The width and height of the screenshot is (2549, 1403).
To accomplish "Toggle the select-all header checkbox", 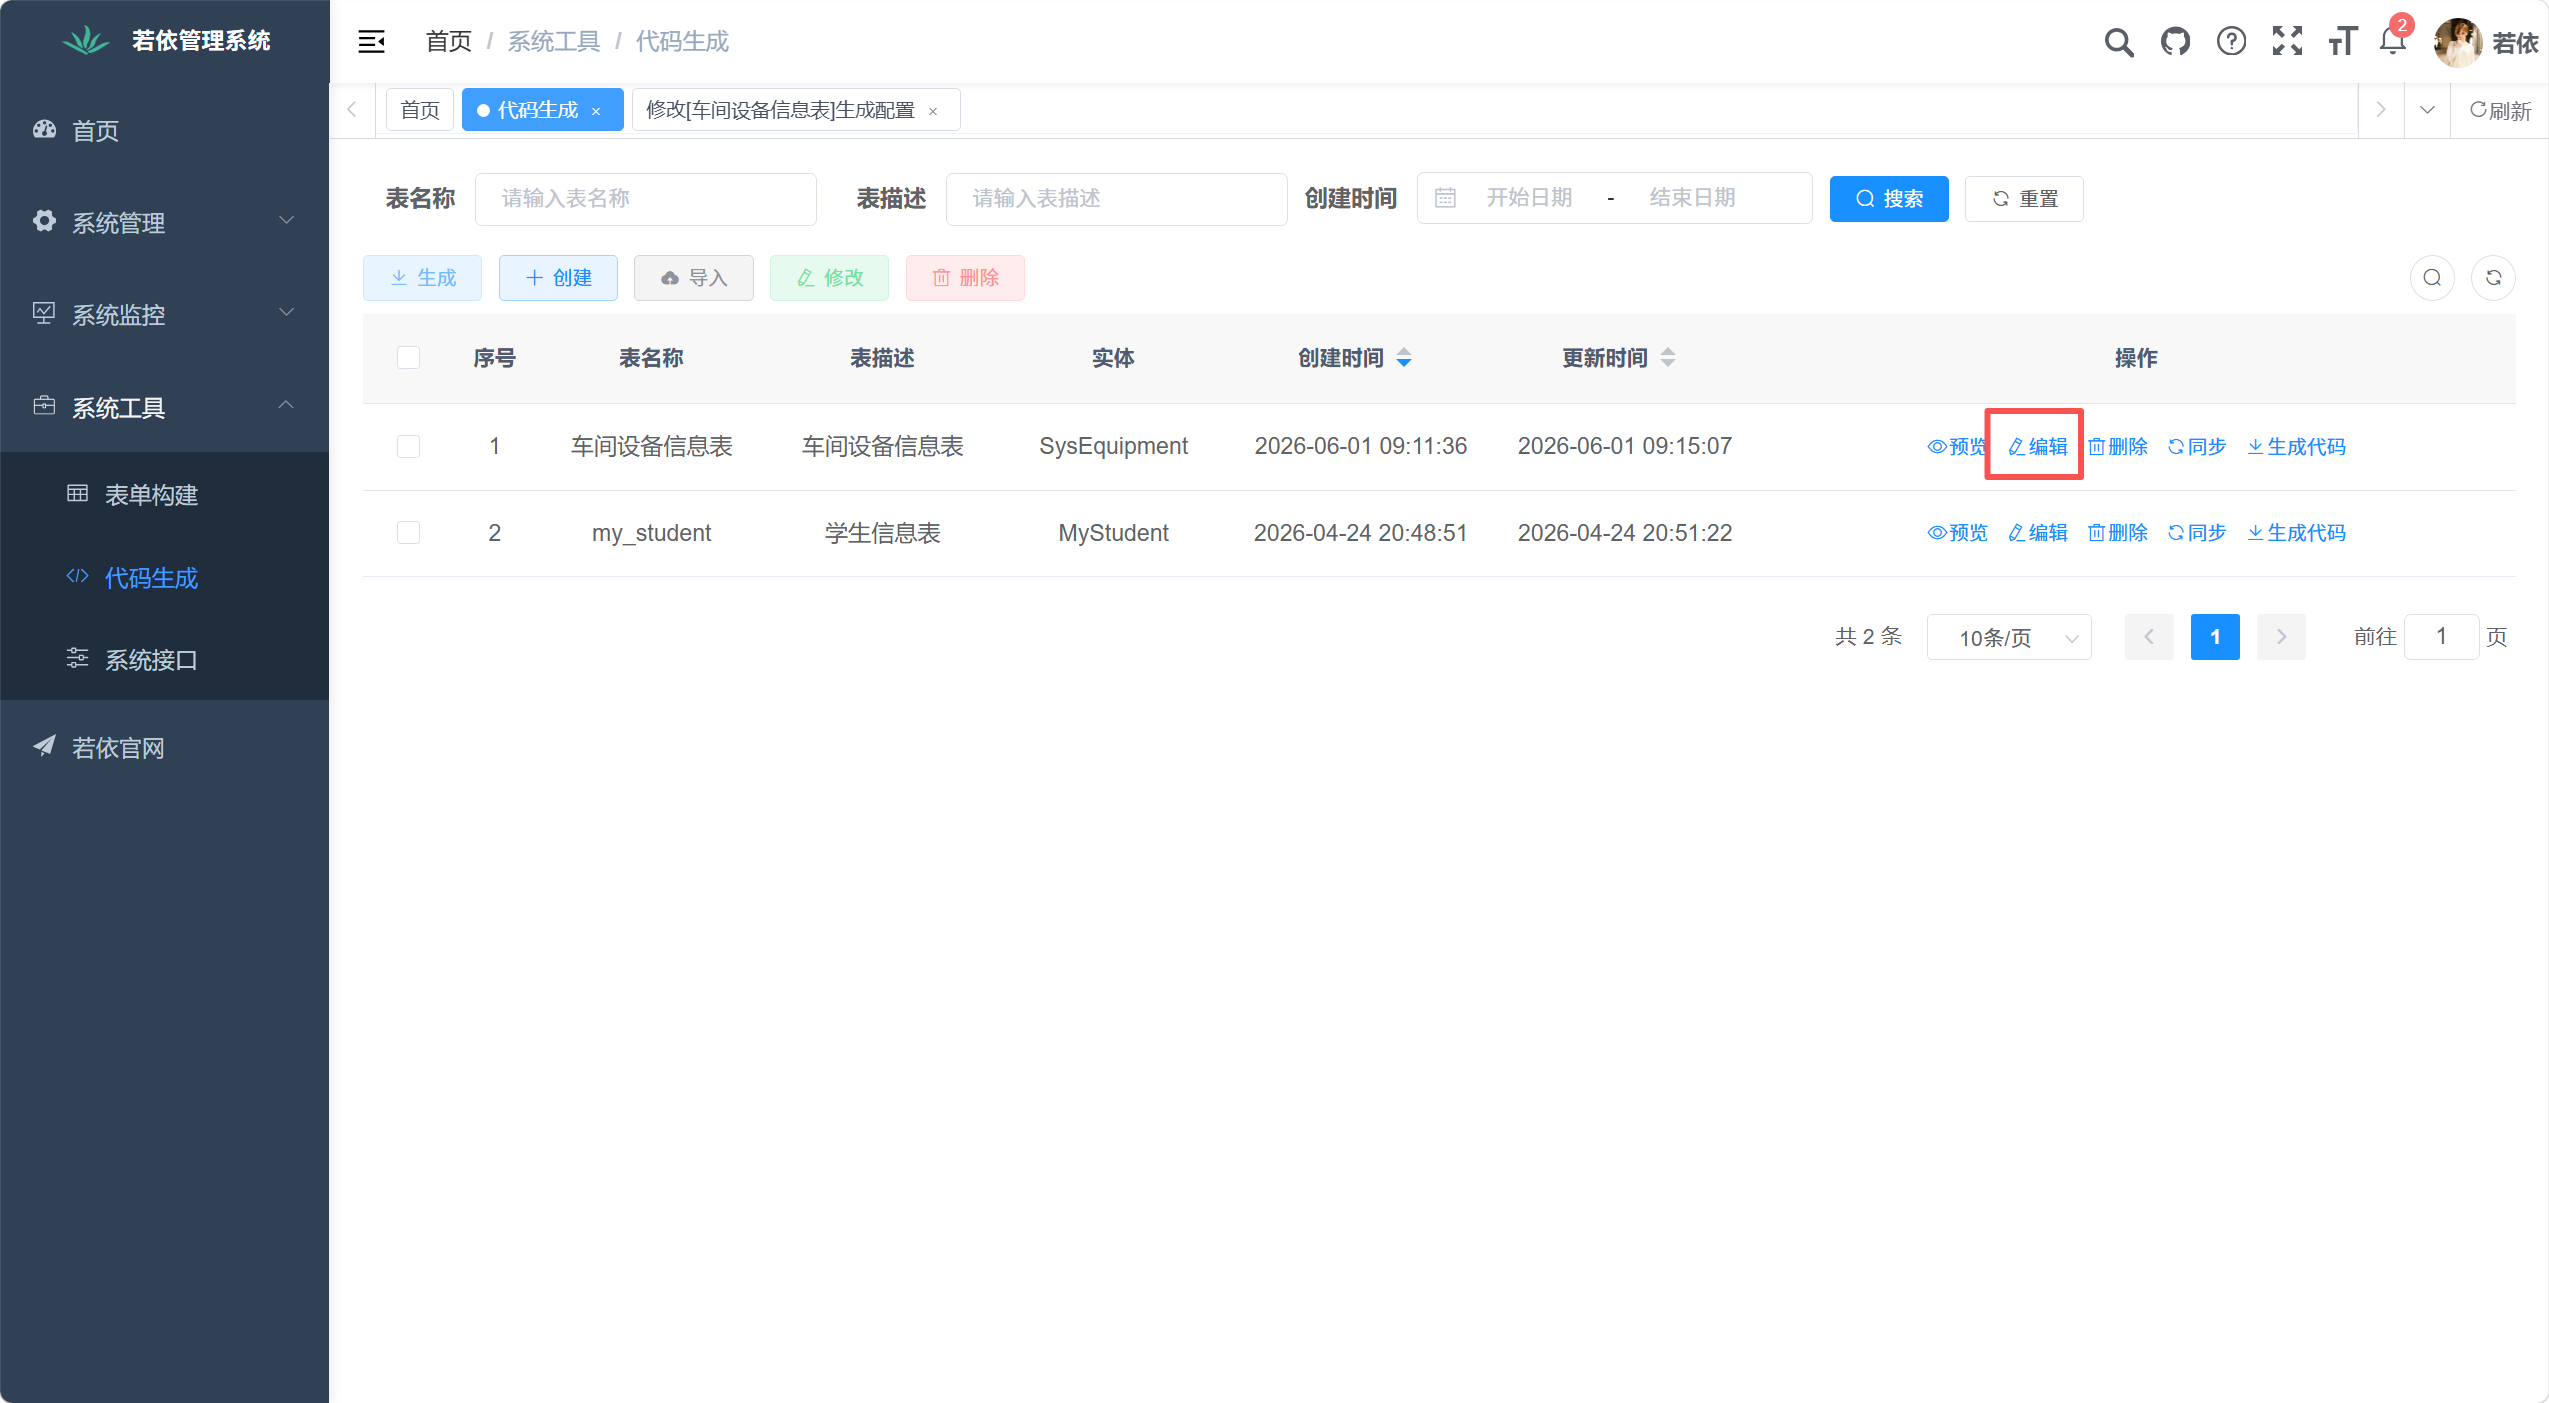I will click(x=408, y=358).
